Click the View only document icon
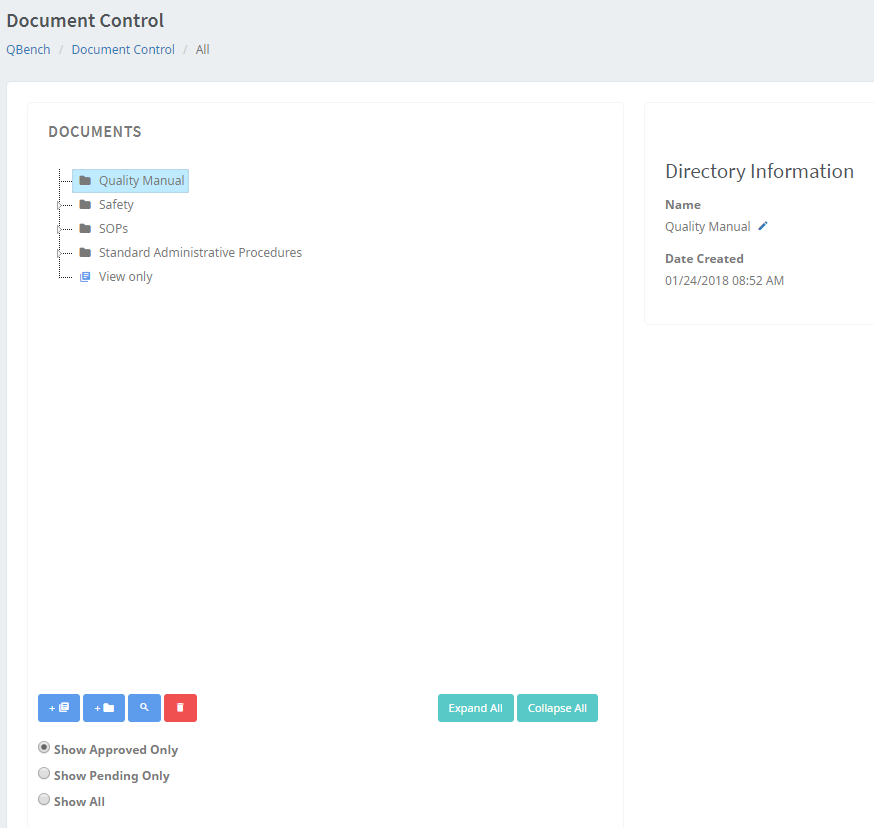Image resolution: width=874 pixels, height=828 pixels. click(x=85, y=277)
